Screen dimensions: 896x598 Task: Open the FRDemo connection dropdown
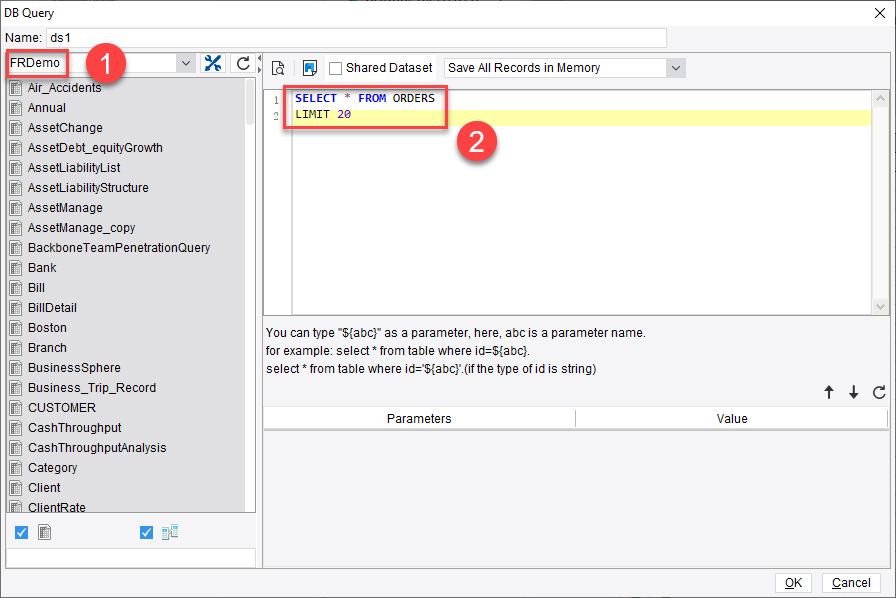186,62
